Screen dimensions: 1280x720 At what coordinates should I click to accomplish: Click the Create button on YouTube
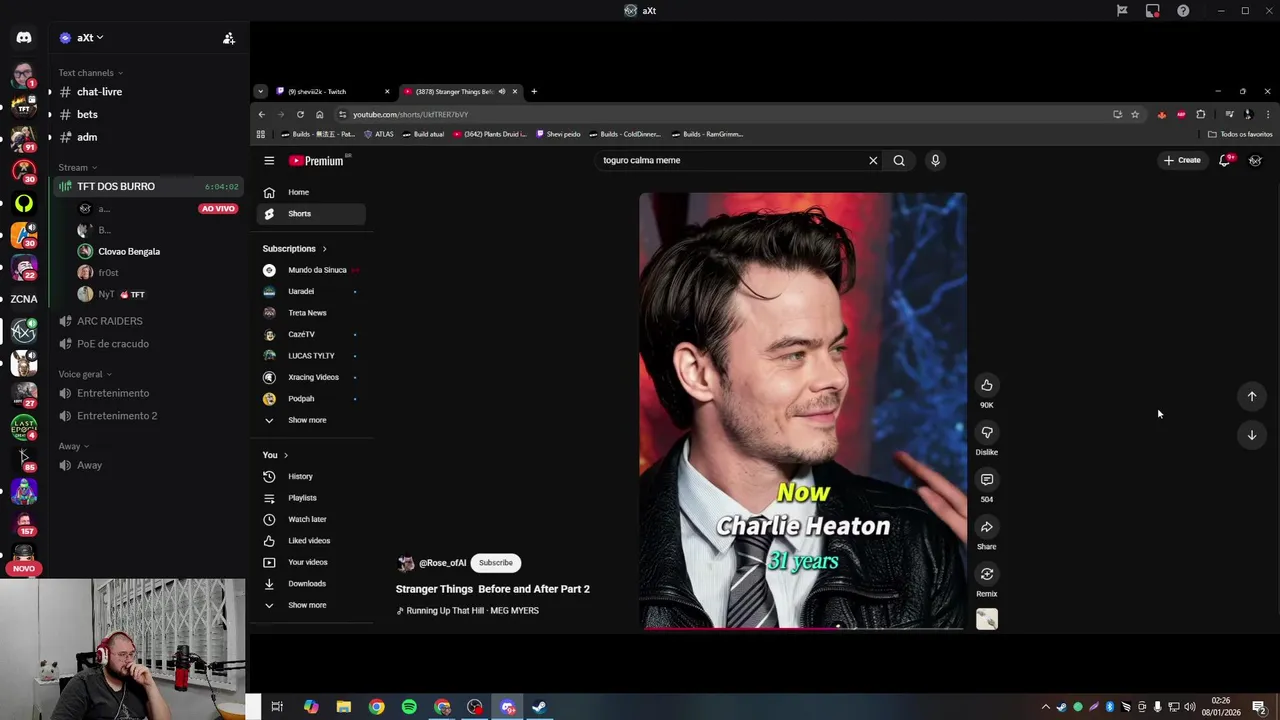pos(1181,160)
